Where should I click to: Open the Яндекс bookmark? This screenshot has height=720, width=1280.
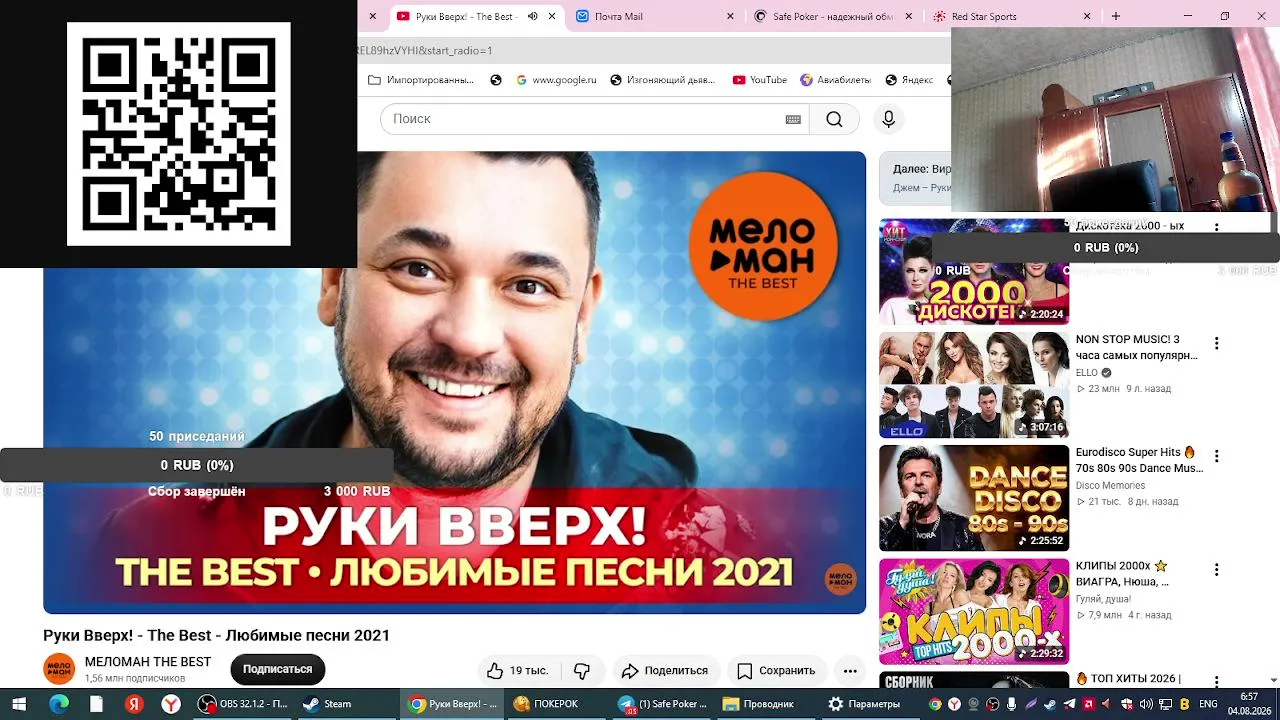point(909,80)
